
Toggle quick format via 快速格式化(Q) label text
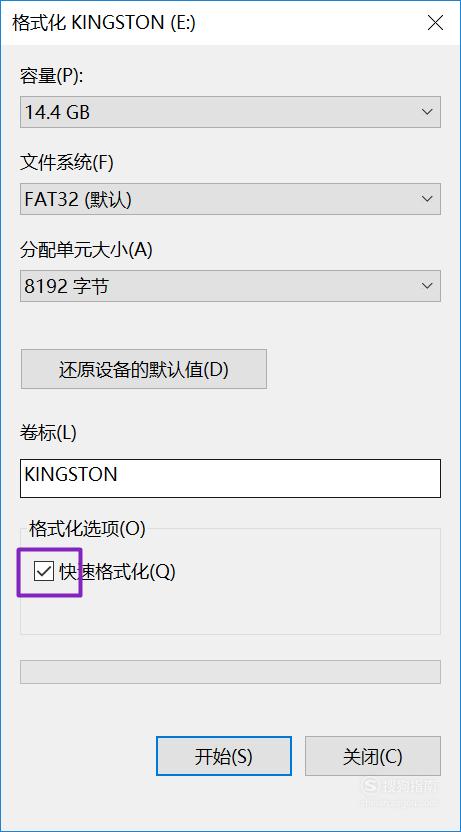[117, 571]
